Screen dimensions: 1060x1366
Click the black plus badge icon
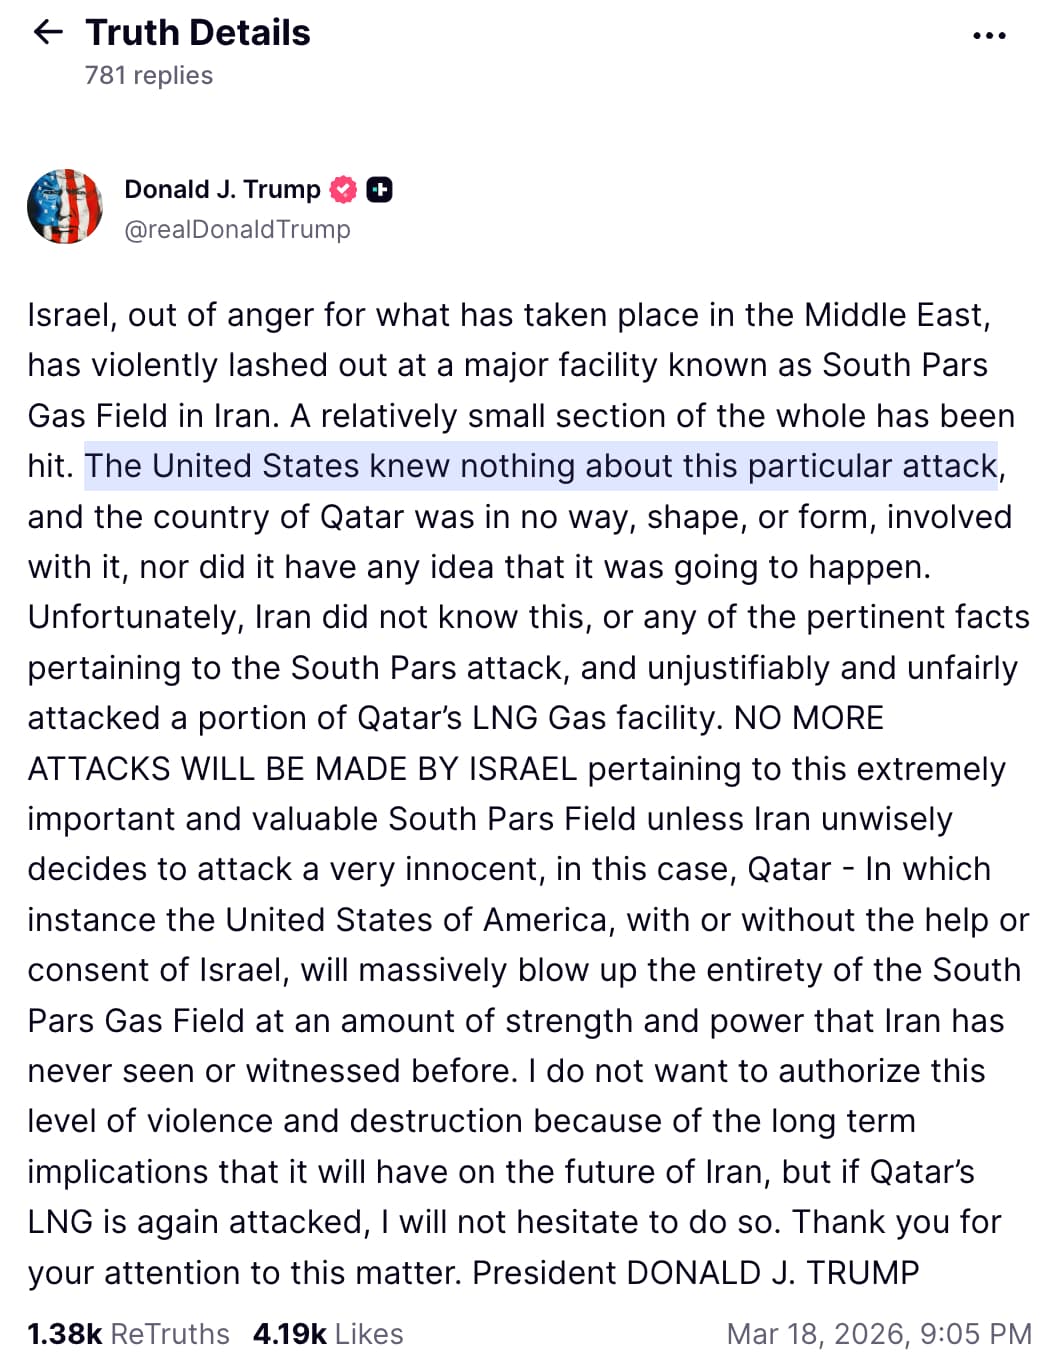coord(379,189)
